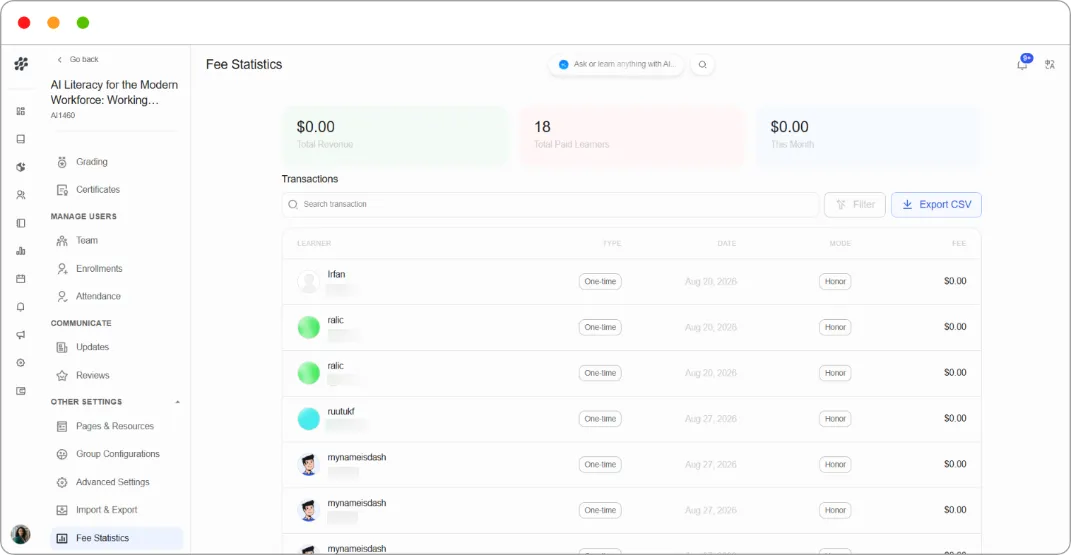Open the book icon in the left rail
The height and width of the screenshot is (555, 1071).
click(20, 139)
